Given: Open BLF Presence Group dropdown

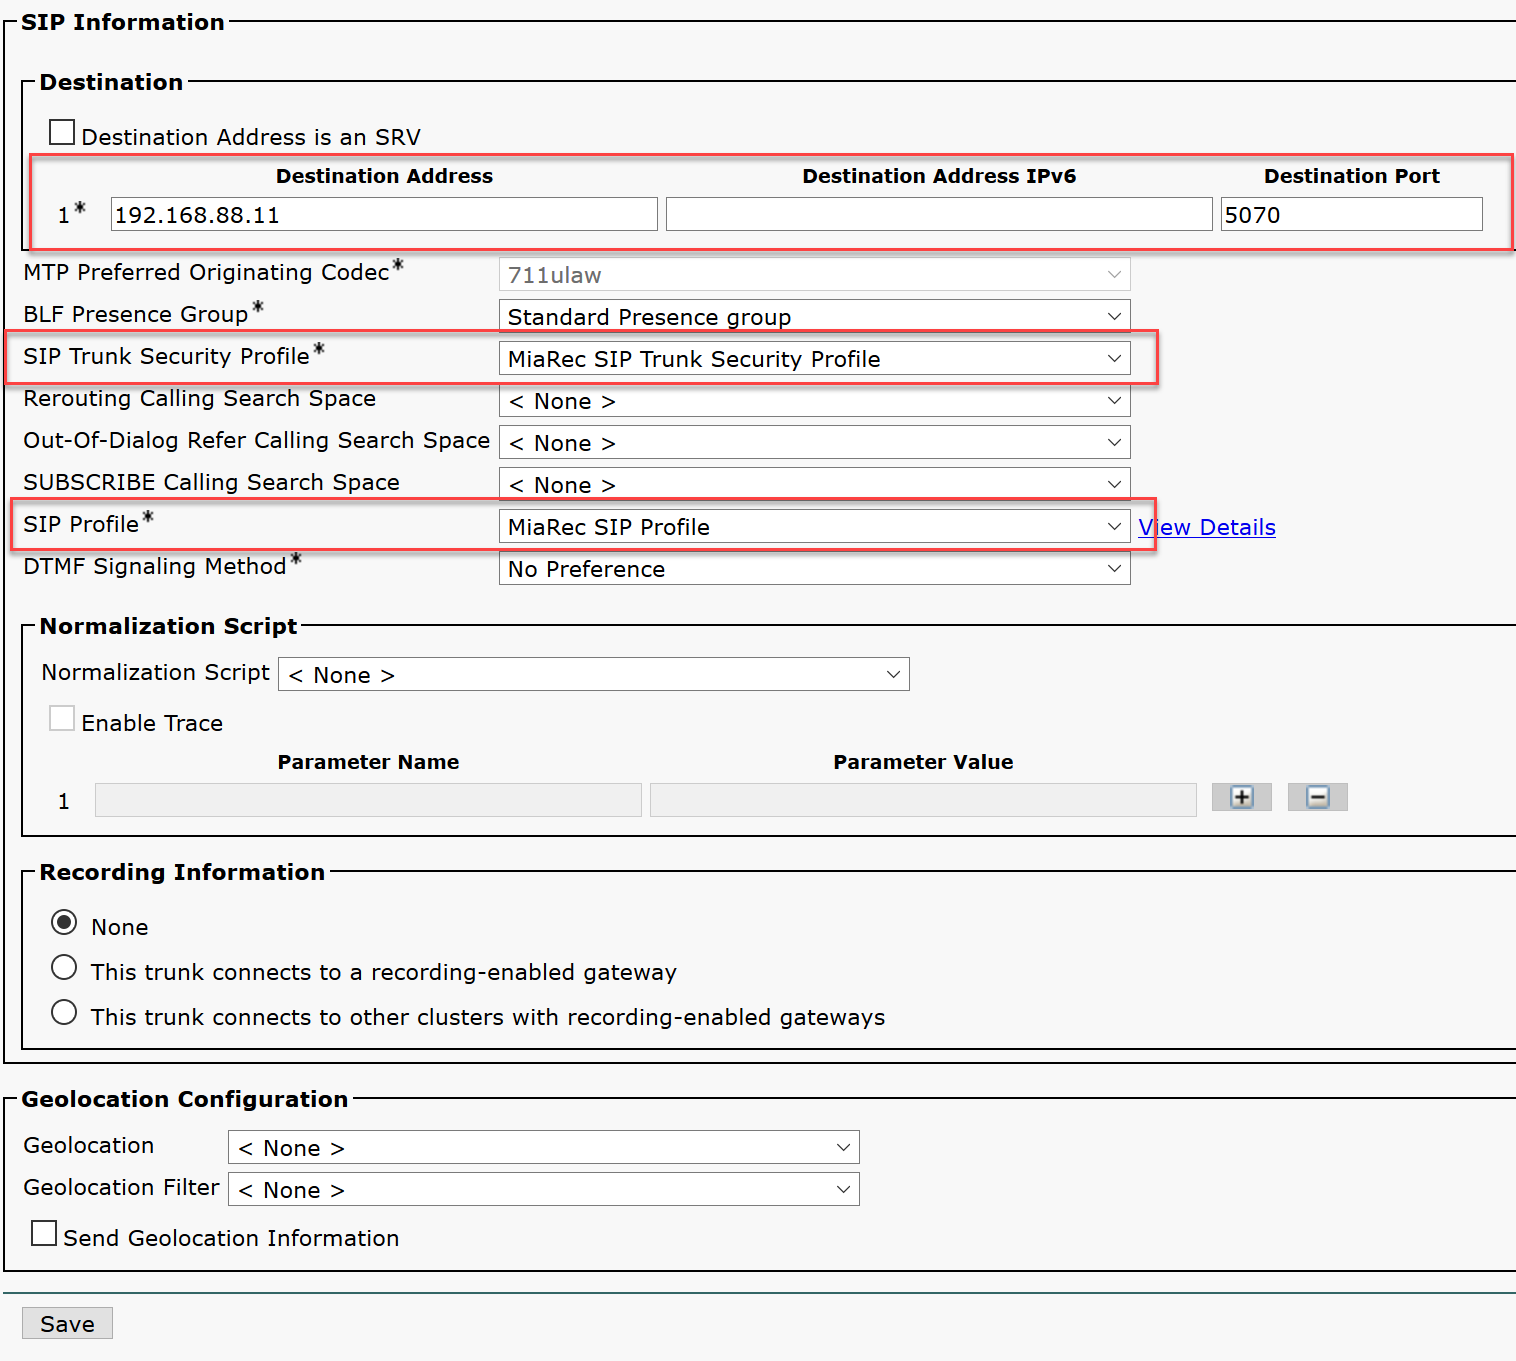Looking at the screenshot, I should [x=814, y=316].
